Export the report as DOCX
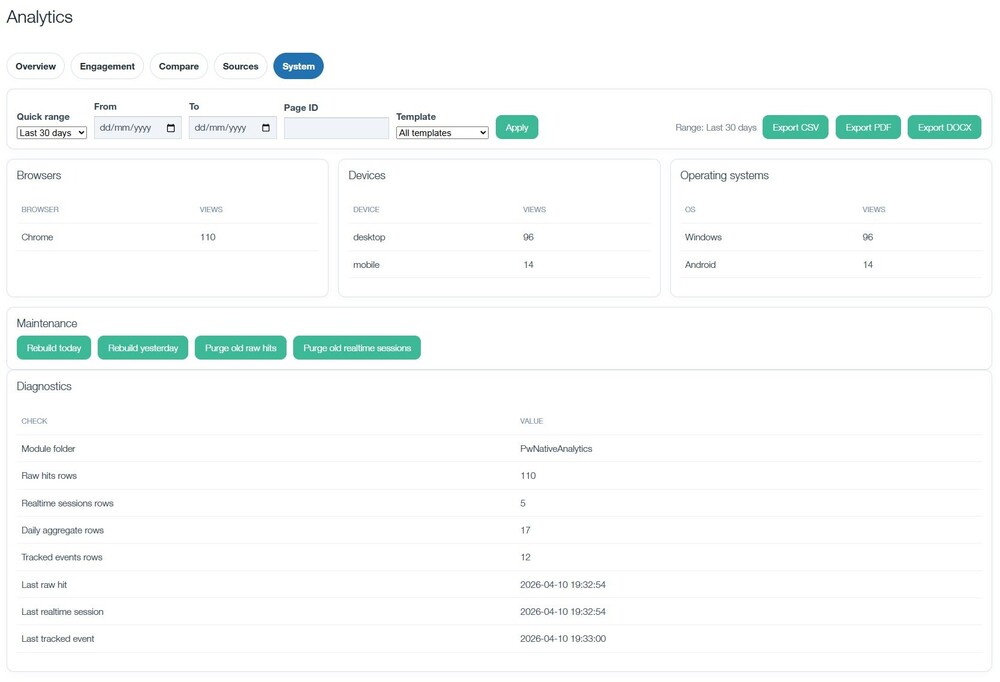Viewport: 1000px width, 682px height. click(944, 128)
